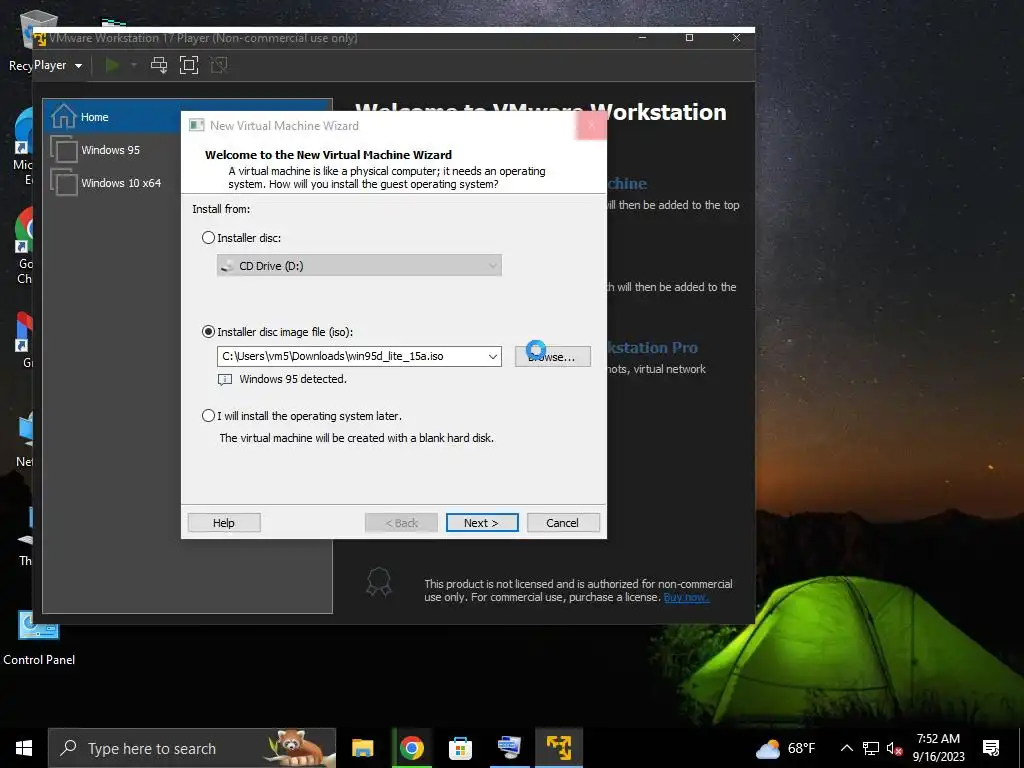Show hidden system tray icons
The image size is (1024, 768).
coord(846,748)
